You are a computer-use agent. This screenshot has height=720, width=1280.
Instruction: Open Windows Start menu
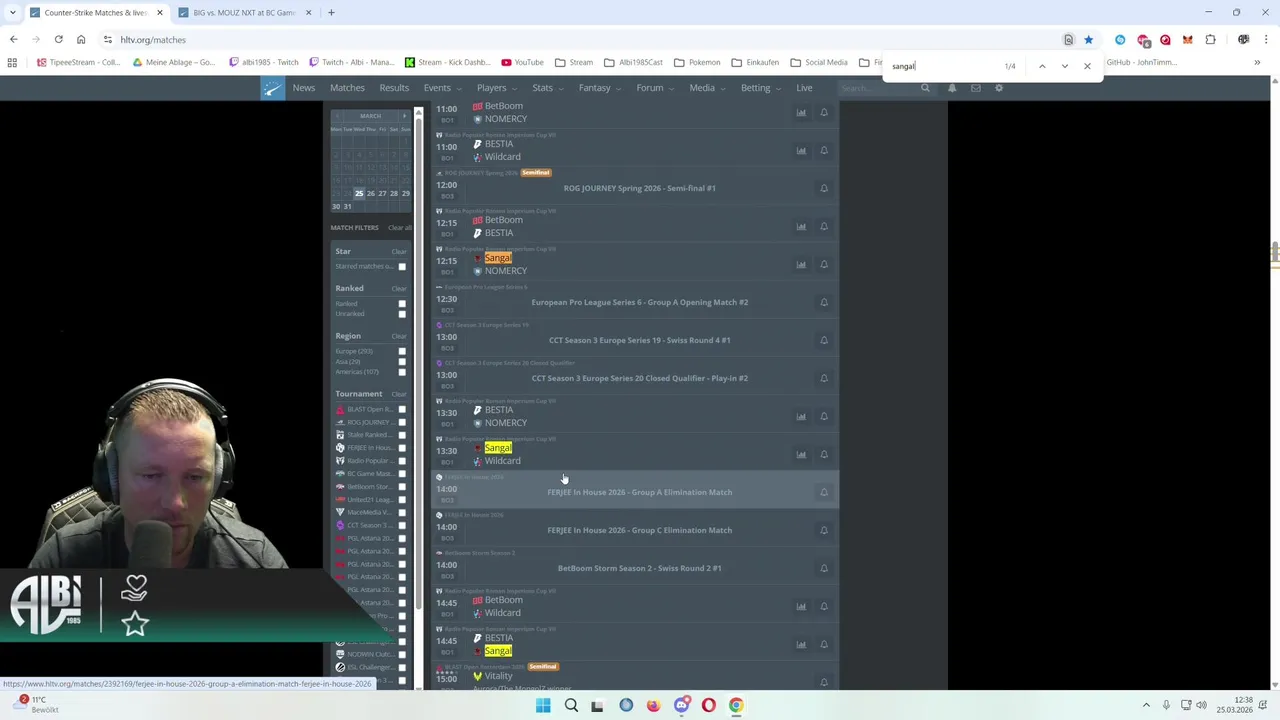point(543,705)
